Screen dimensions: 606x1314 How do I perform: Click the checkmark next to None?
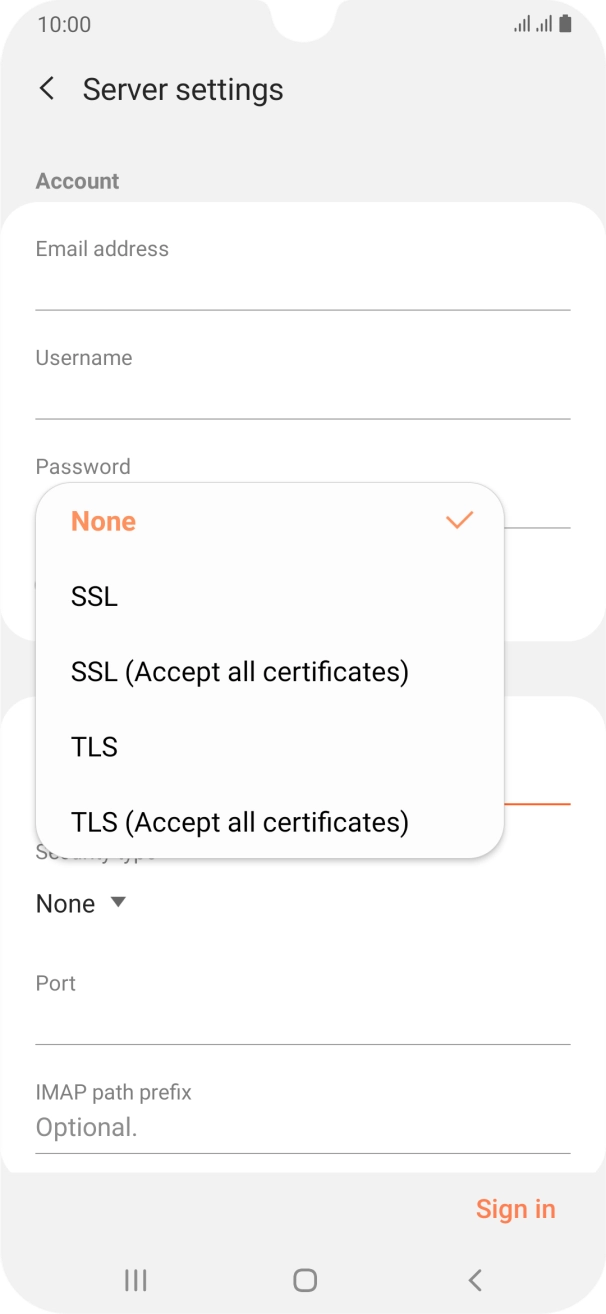(459, 521)
